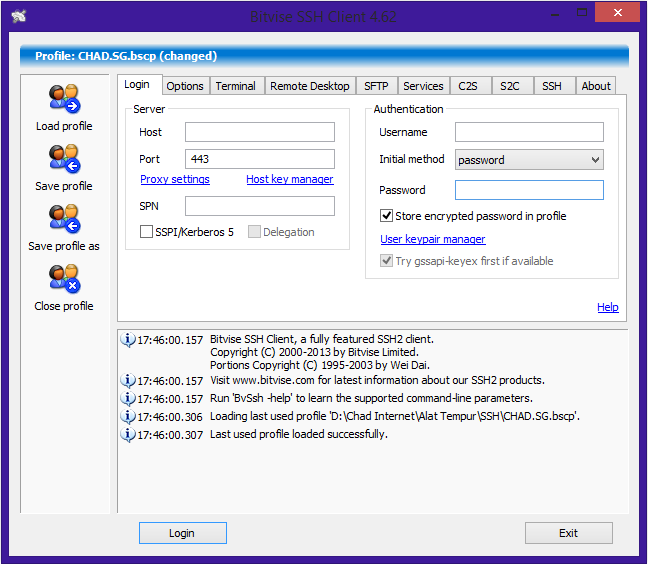This screenshot has width=648, height=564.
Task: Open the User keypair manager link
Action: 433,239
